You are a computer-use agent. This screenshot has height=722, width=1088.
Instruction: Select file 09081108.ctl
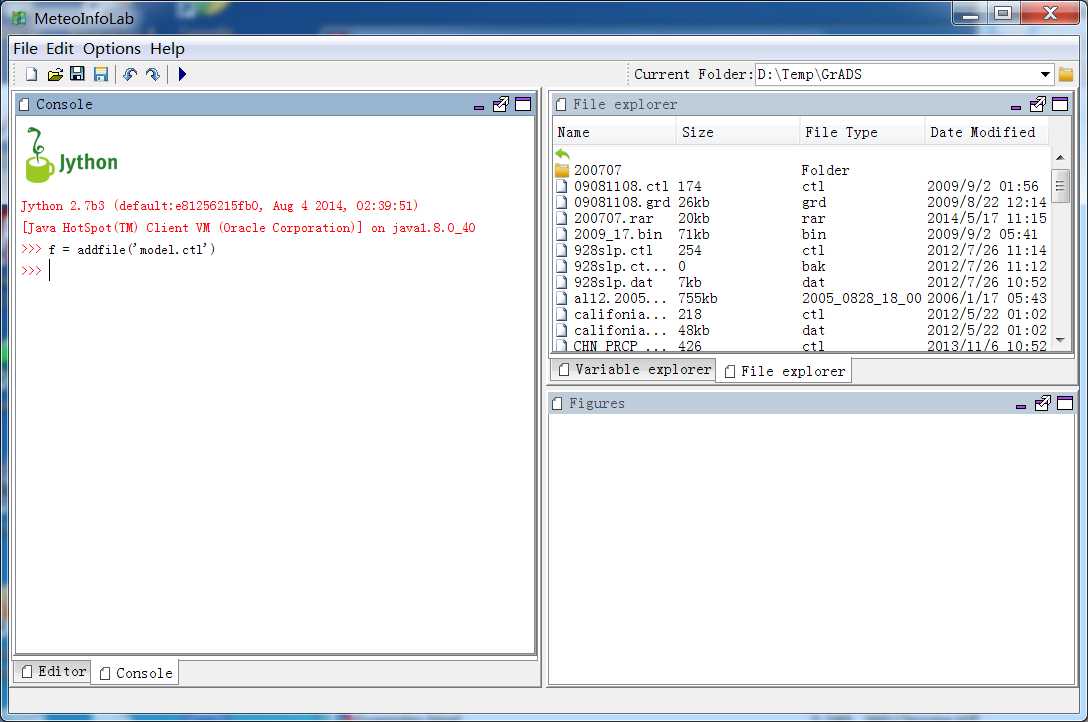[801, 186]
